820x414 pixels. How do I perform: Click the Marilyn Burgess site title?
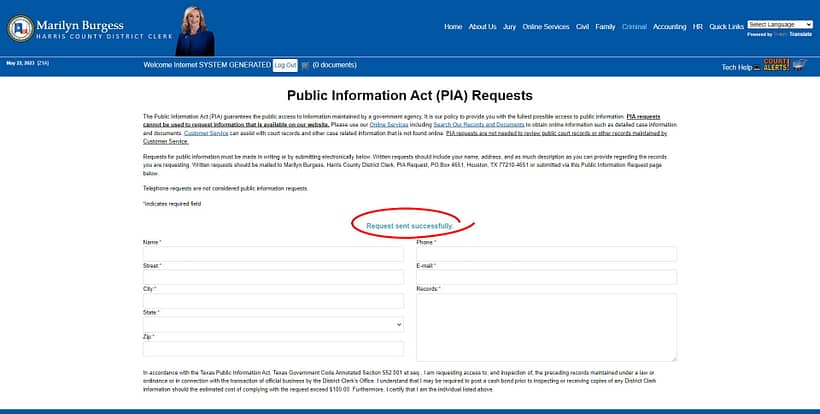tap(80, 25)
